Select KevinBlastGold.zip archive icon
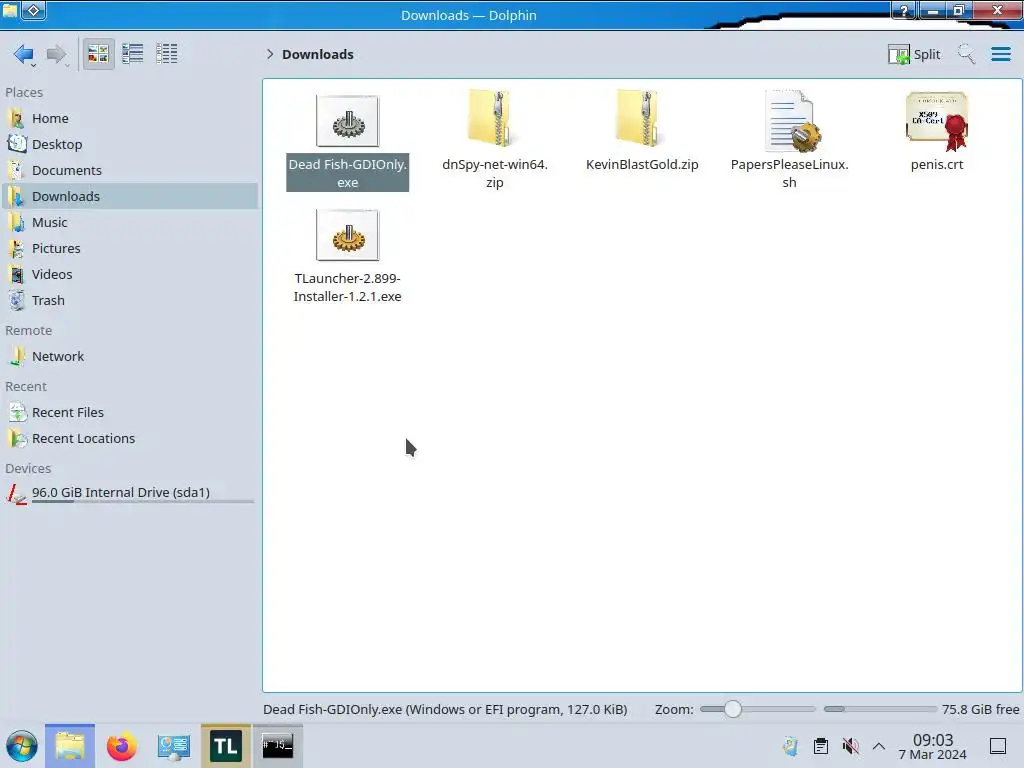 tap(642, 118)
